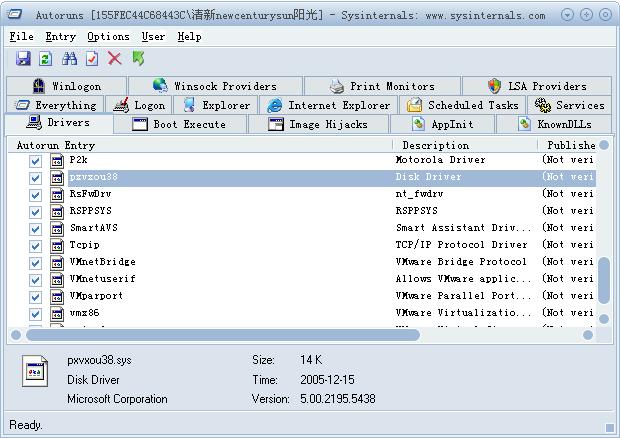Click the Properties document toolbar icon
The width and height of the screenshot is (620, 438).
coord(92,59)
